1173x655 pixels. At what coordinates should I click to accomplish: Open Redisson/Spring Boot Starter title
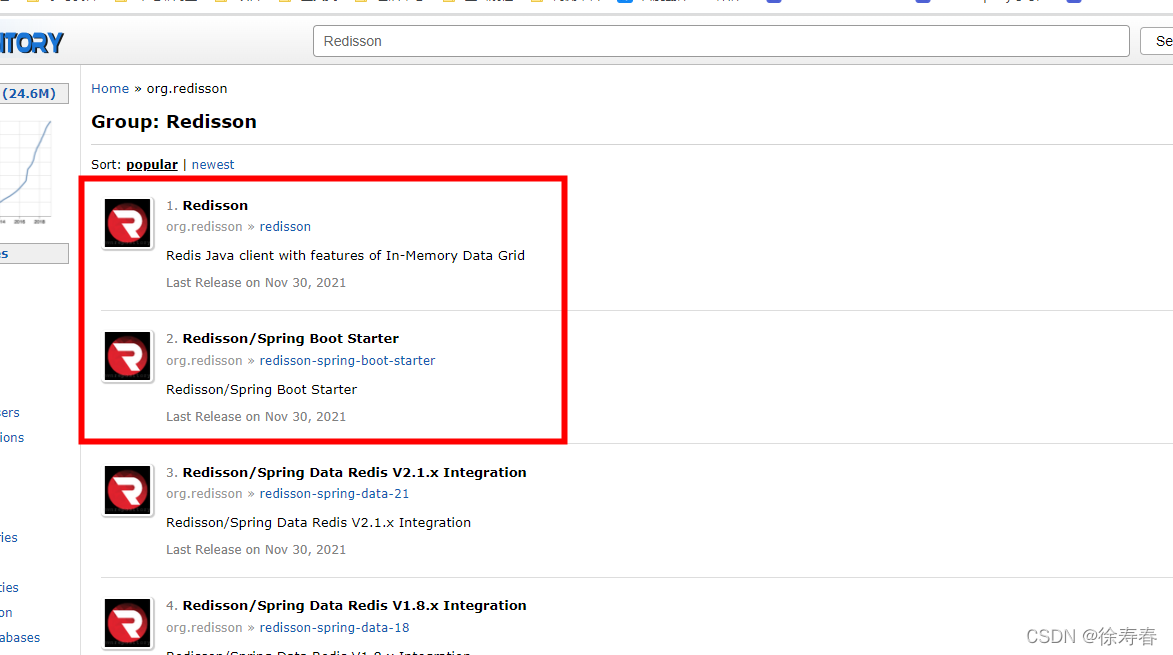pyautogui.click(x=290, y=339)
